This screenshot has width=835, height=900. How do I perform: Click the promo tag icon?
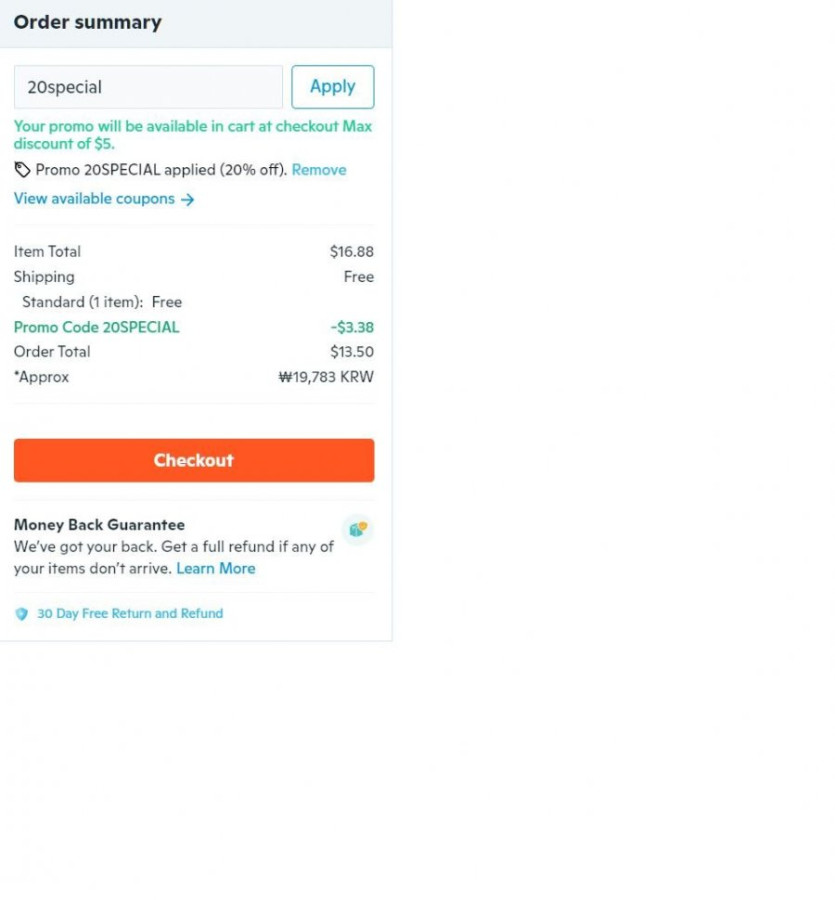pos(22,170)
